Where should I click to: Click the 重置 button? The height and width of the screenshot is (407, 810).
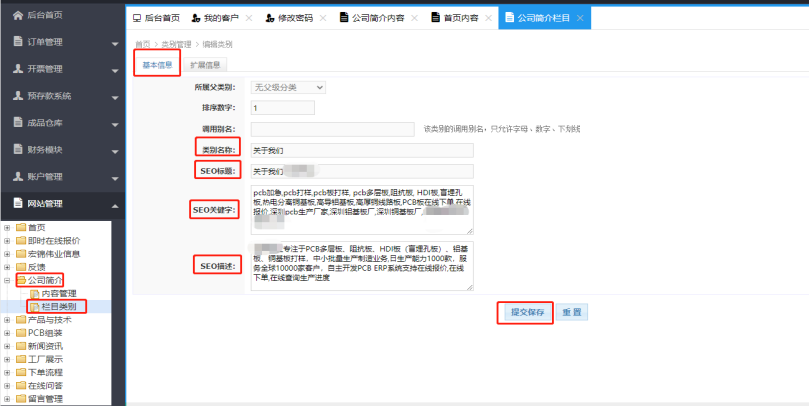point(572,312)
